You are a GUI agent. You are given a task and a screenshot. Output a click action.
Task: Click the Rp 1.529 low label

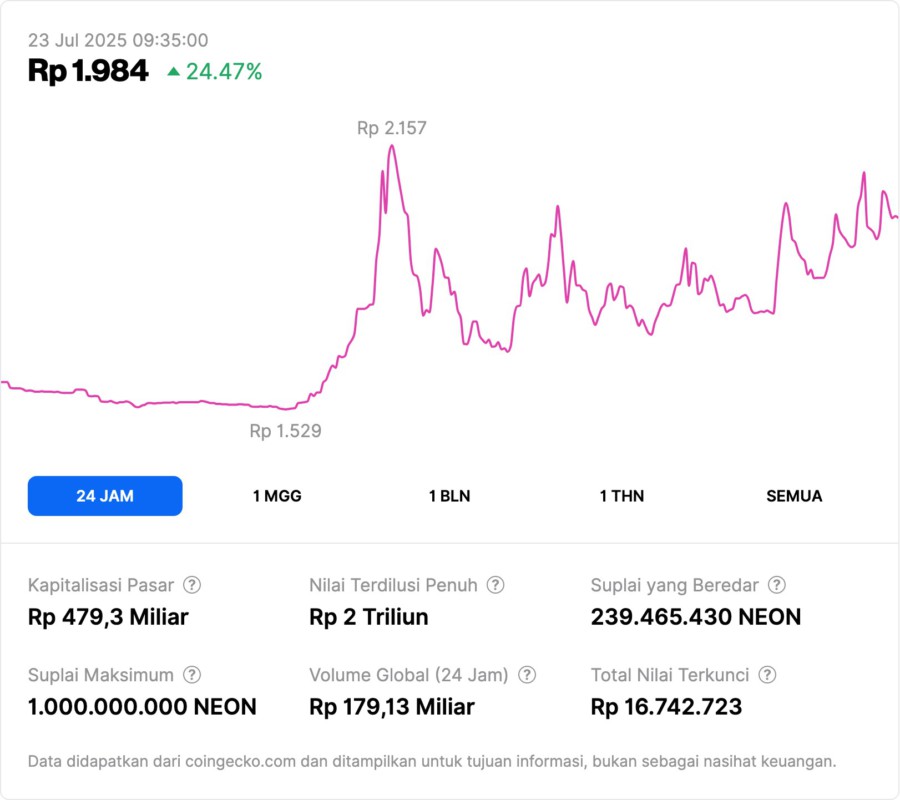(x=285, y=431)
